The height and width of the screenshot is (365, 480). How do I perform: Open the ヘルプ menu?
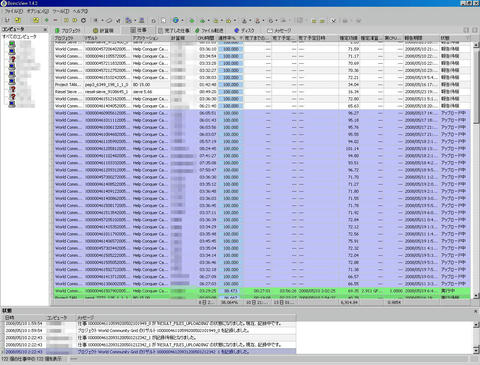(80, 11)
